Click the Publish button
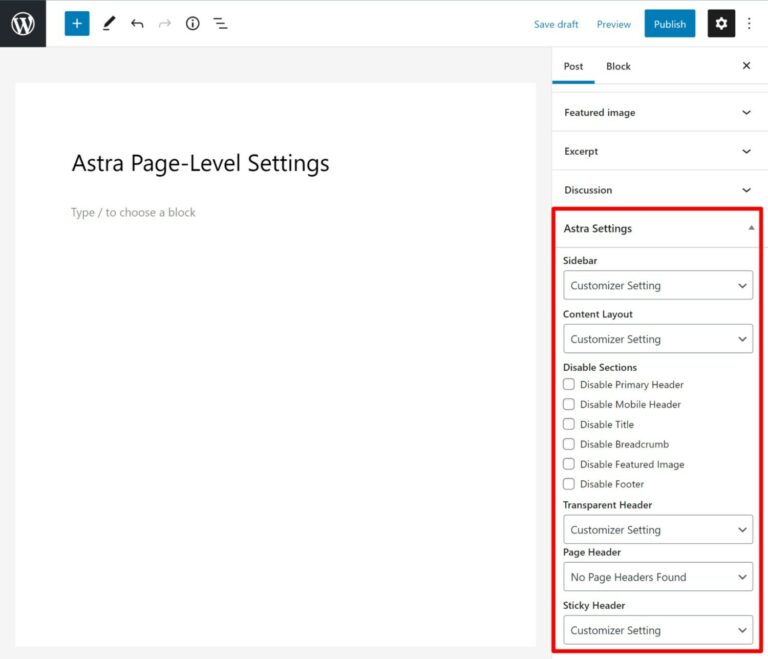 tap(669, 24)
